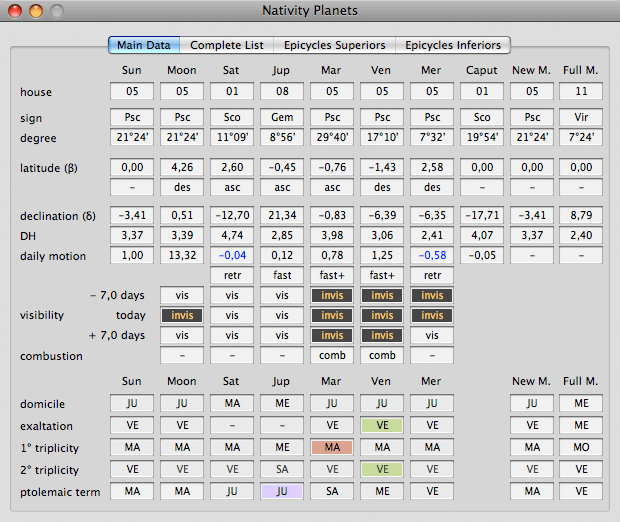This screenshot has width=620, height=522.
Task: Click the Jup motion status fast
Action: pyautogui.click(x=282, y=275)
